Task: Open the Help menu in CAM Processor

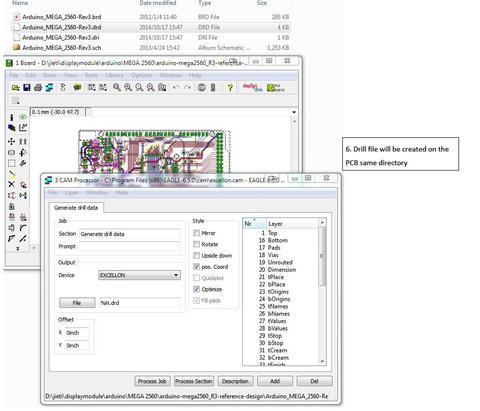Action: 122,193
